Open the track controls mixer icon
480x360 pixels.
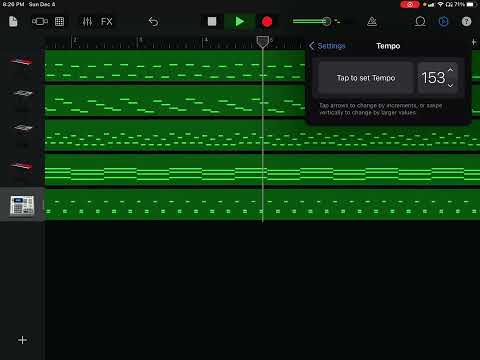pos(87,22)
